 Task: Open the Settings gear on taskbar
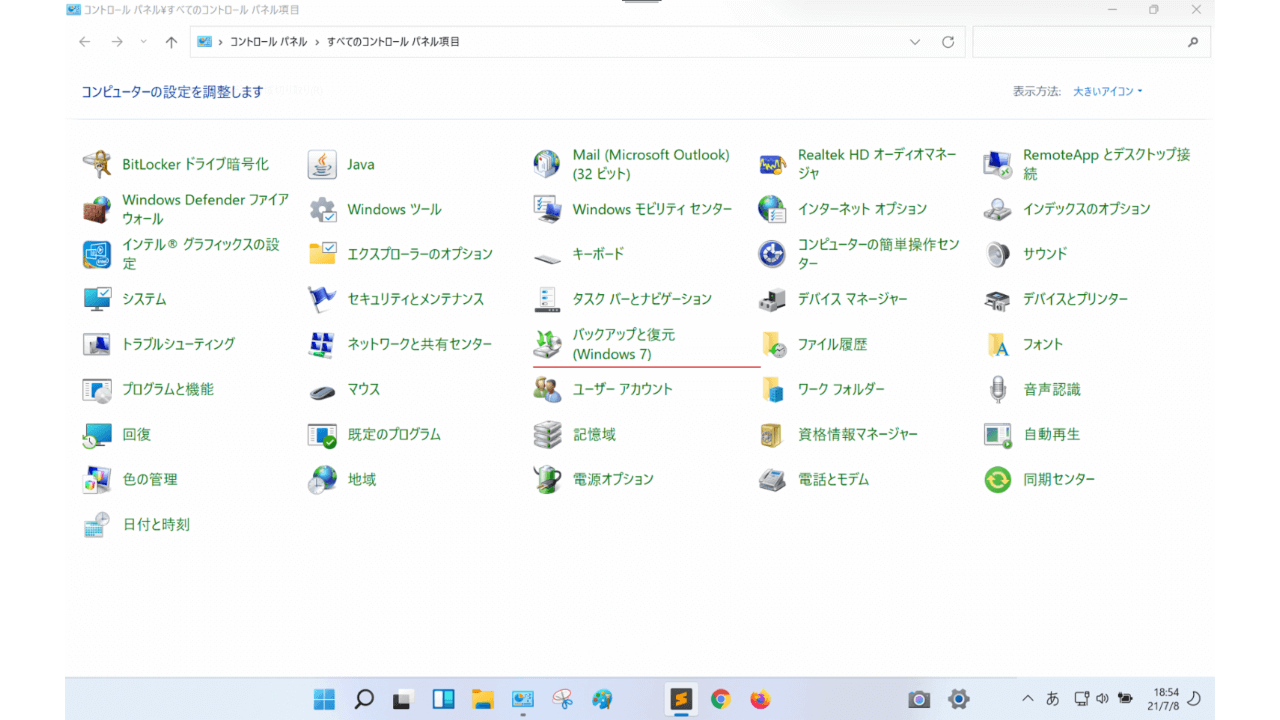coord(958,699)
